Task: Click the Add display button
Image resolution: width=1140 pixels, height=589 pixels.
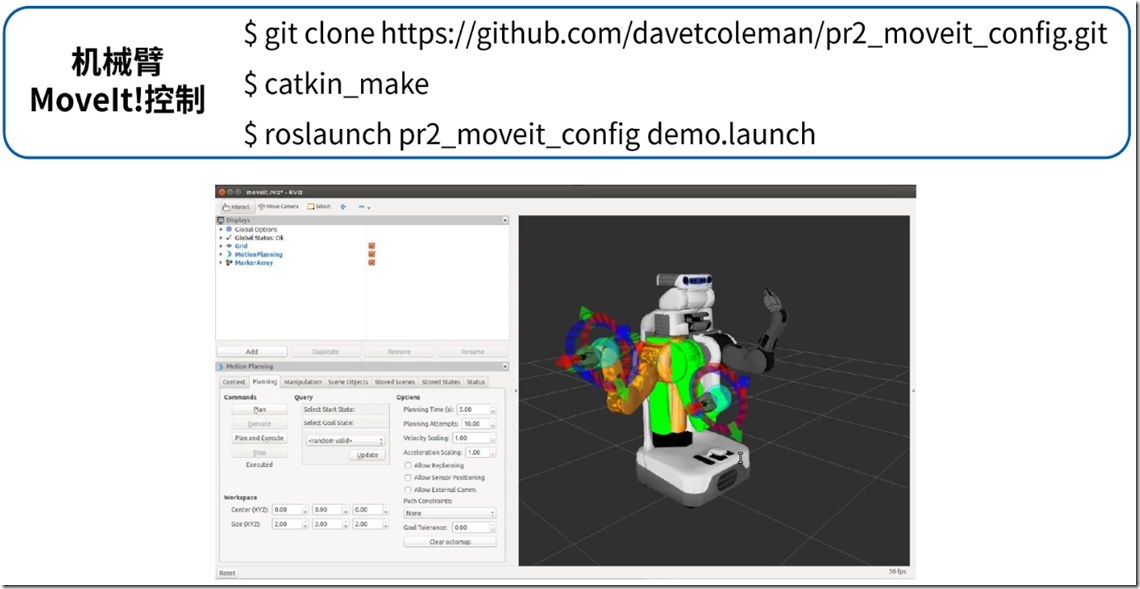Action: [x=252, y=352]
